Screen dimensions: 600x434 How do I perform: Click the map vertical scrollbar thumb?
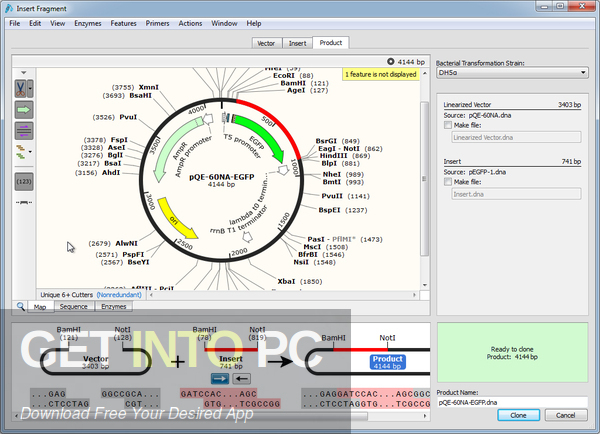tap(424, 179)
